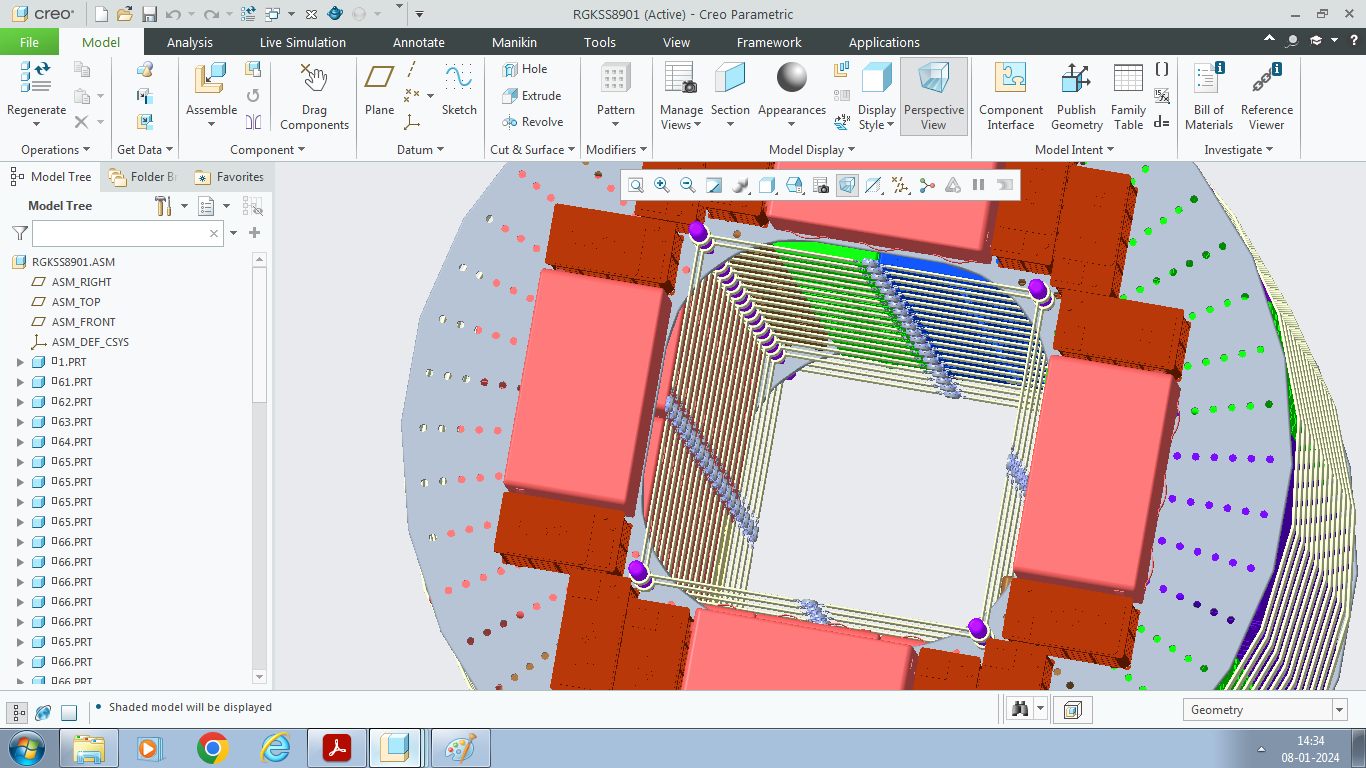Expand the 64.PRT tree node
This screenshot has width=1366, height=768.
tap(20, 442)
